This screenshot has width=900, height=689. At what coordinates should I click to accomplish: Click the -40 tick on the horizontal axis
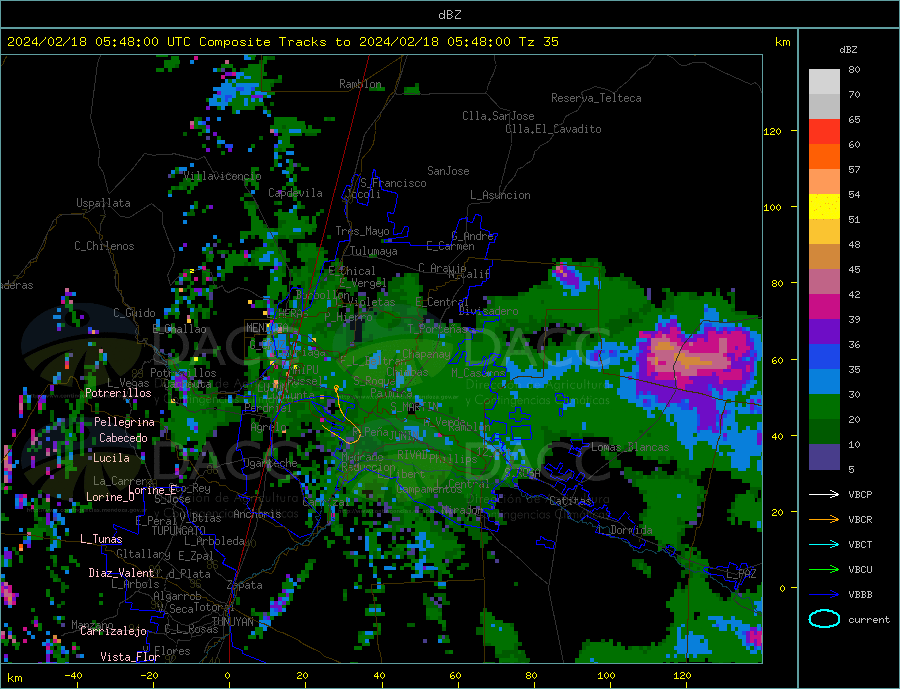73,675
